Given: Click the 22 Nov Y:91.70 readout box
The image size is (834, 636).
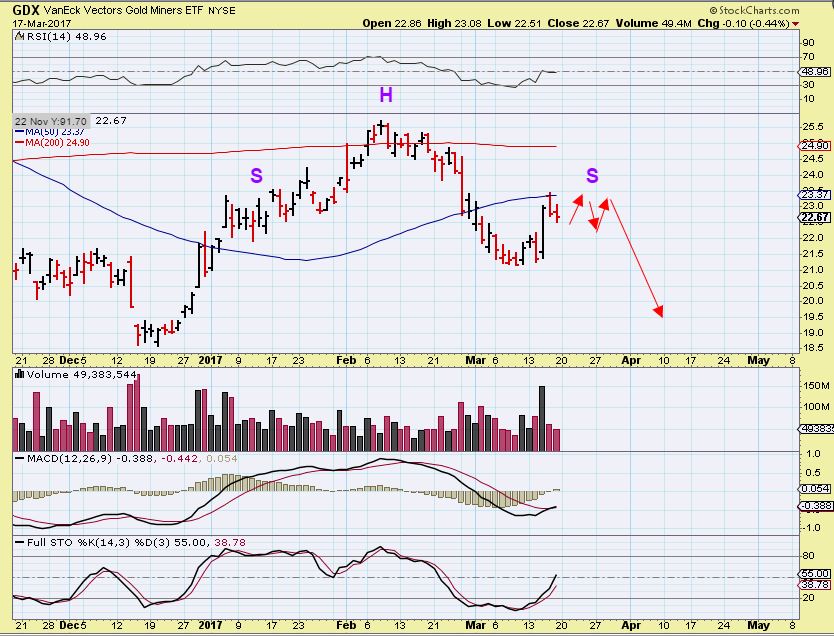Looking at the screenshot, I should [x=51, y=121].
